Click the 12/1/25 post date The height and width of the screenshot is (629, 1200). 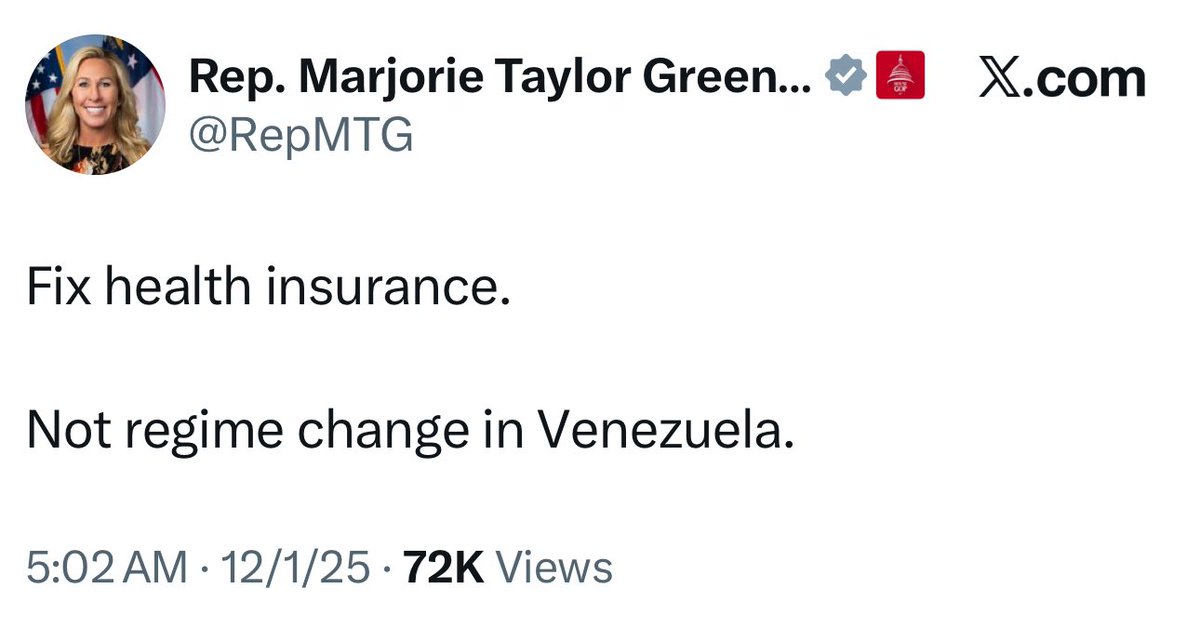(x=295, y=568)
